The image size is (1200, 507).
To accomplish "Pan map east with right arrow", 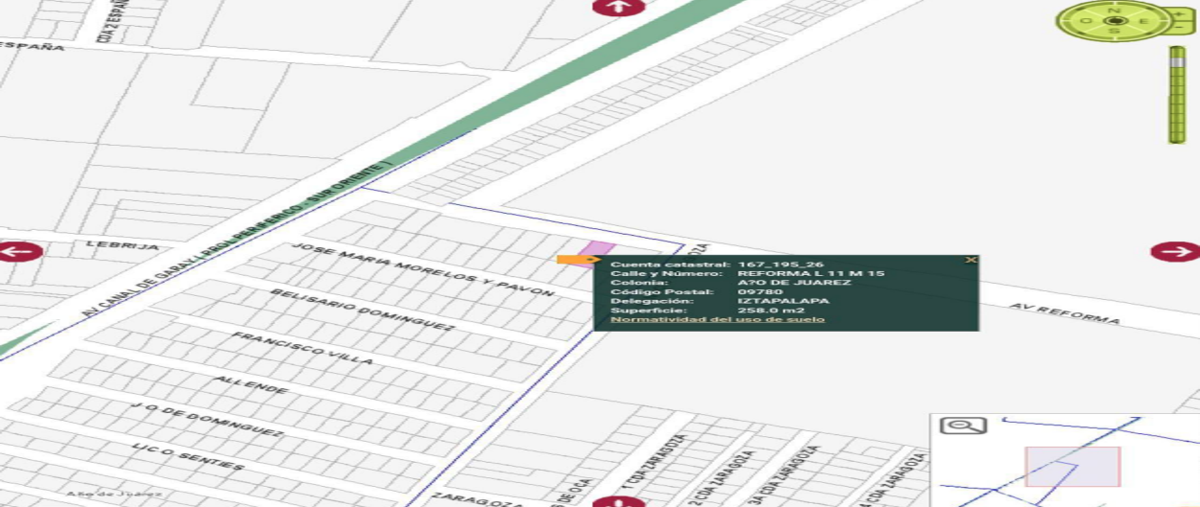I will point(1173,252).
